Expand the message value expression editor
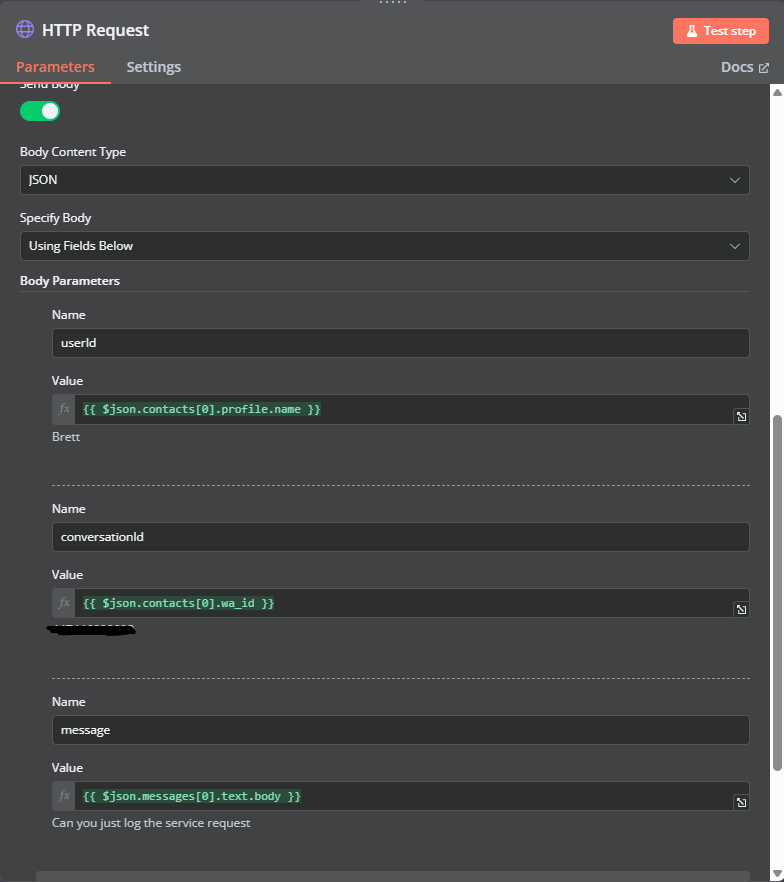 coord(741,802)
